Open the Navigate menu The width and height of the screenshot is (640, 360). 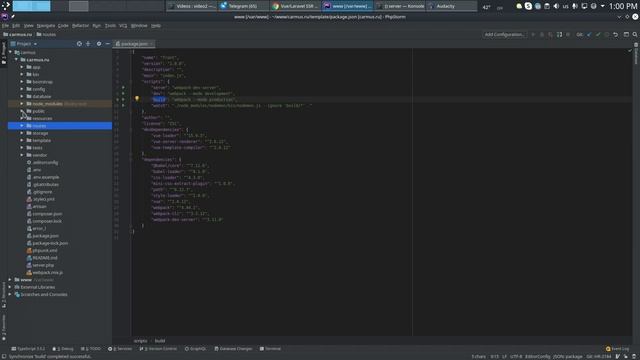(x=46, y=26)
